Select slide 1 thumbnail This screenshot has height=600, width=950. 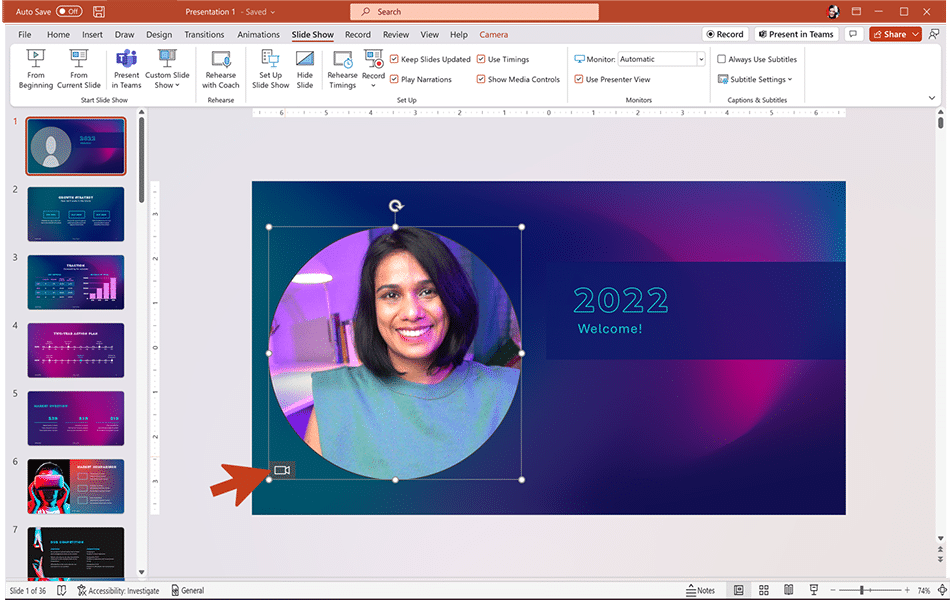[x=76, y=146]
